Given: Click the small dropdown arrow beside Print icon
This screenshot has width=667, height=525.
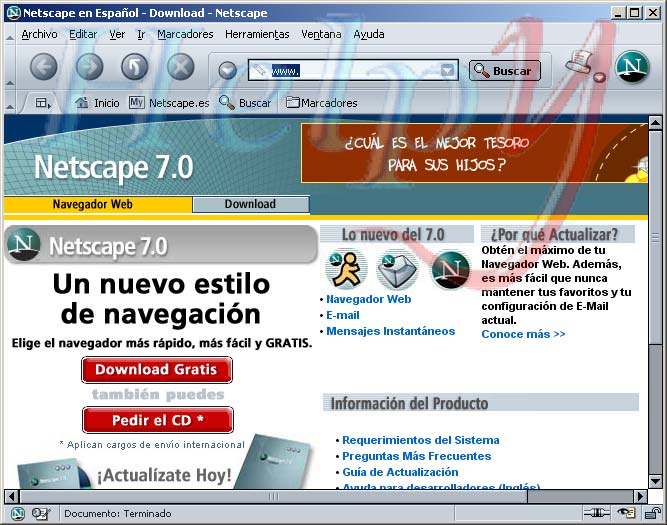Looking at the screenshot, I should [599, 77].
